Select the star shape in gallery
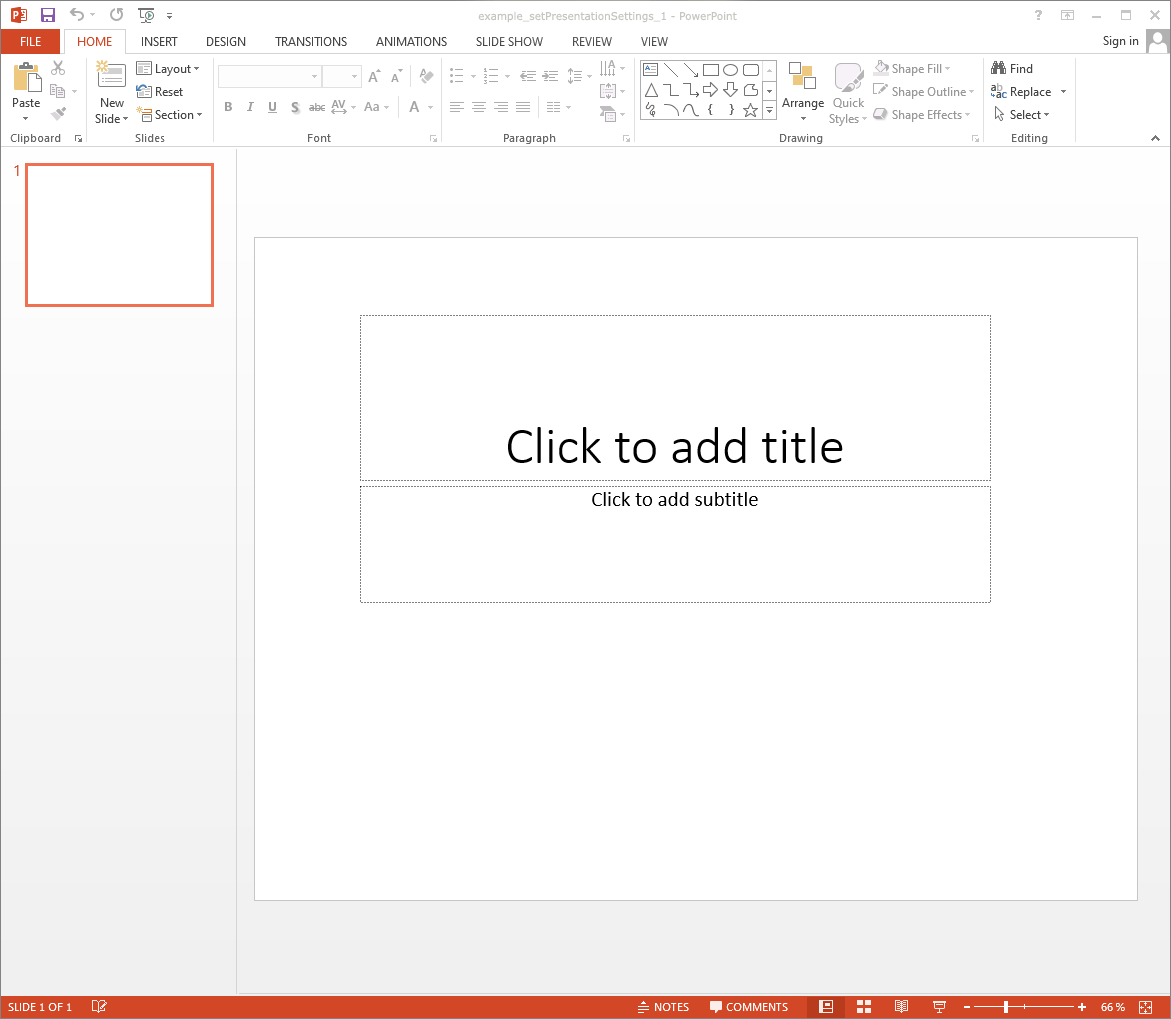The width and height of the screenshot is (1171, 1019). tap(751, 110)
